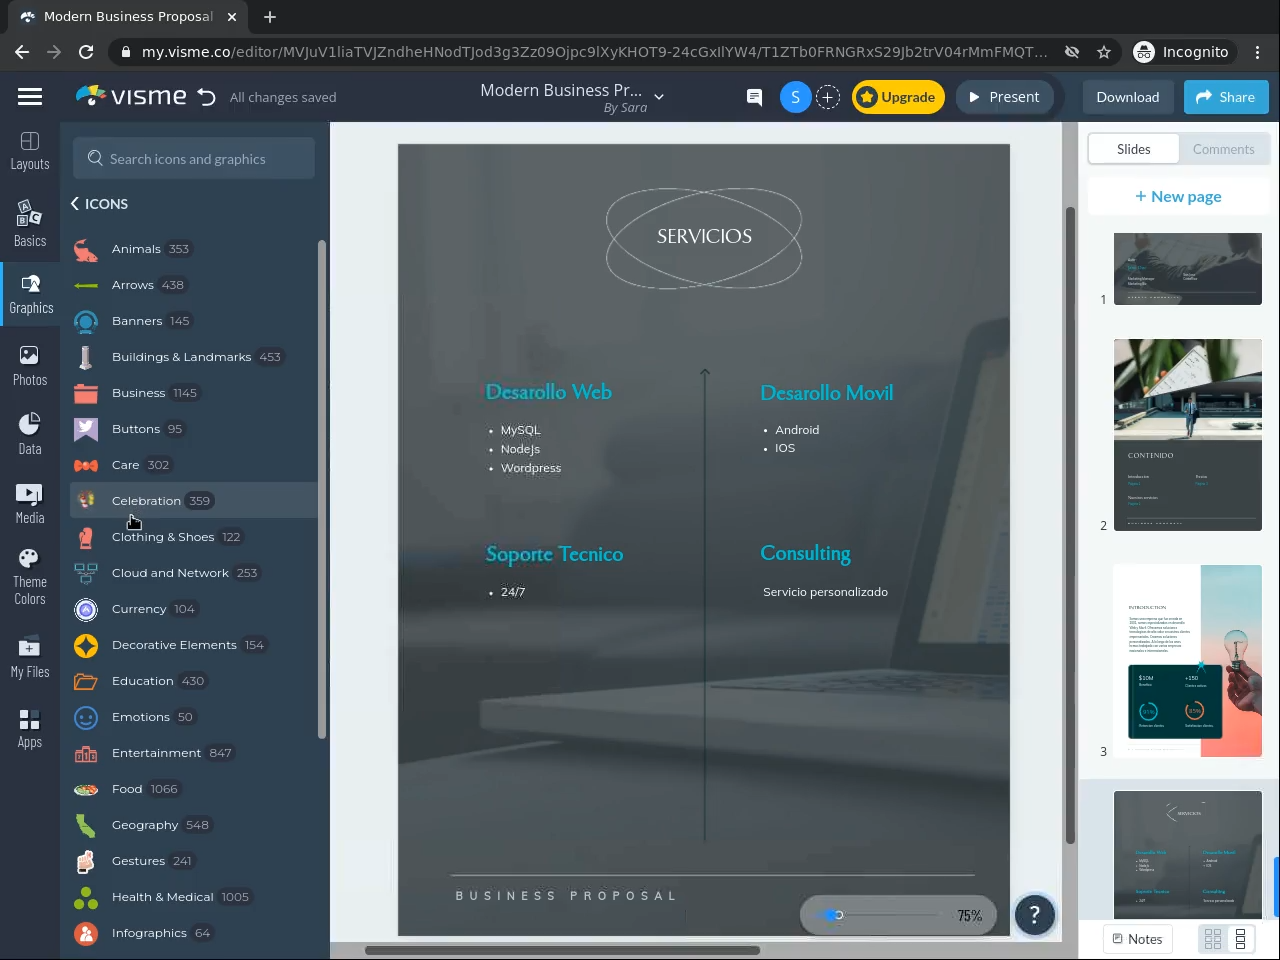Open the Education icon category
The image size is (1280, 960).
[x=193, y=681]
